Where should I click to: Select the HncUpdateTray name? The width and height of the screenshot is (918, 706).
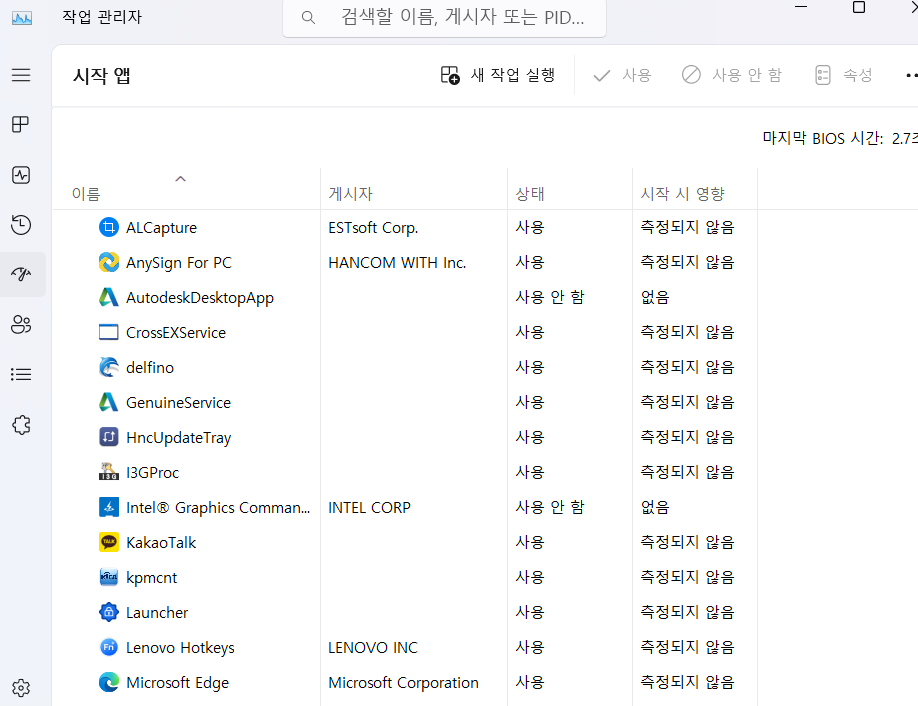(179, 438)
